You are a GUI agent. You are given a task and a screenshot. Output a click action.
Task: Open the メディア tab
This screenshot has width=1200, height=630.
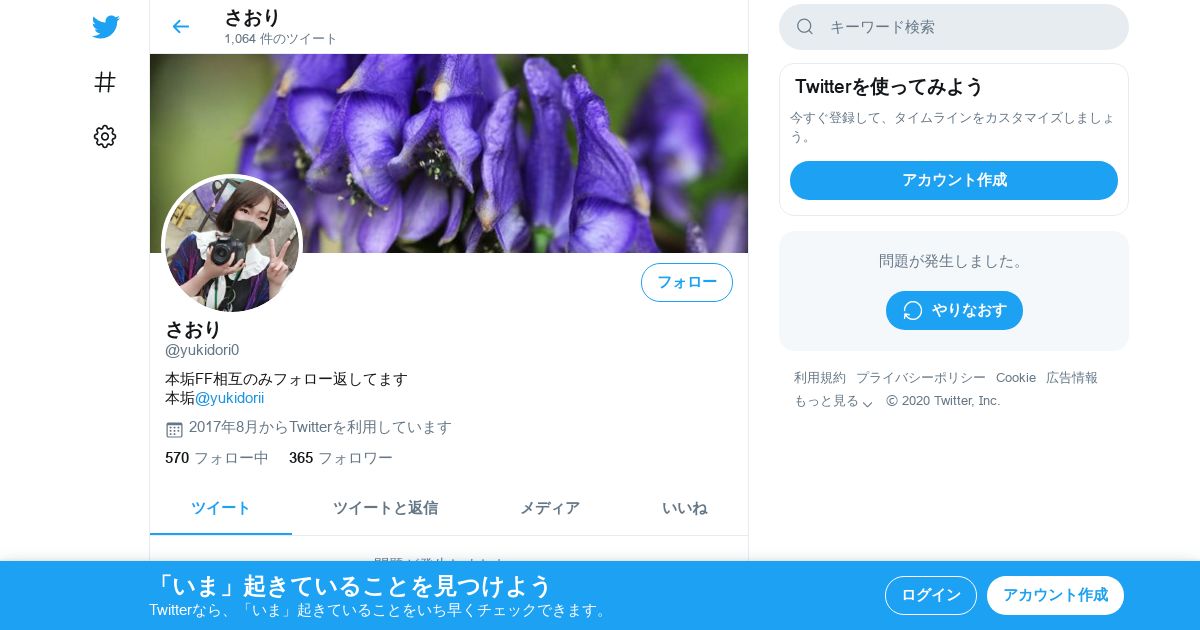[549, 508]
